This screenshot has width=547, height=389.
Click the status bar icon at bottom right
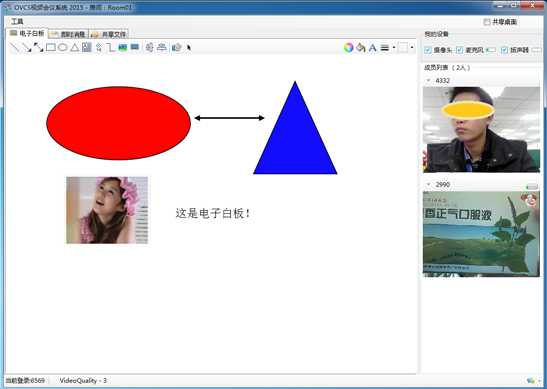click(531, 381)
